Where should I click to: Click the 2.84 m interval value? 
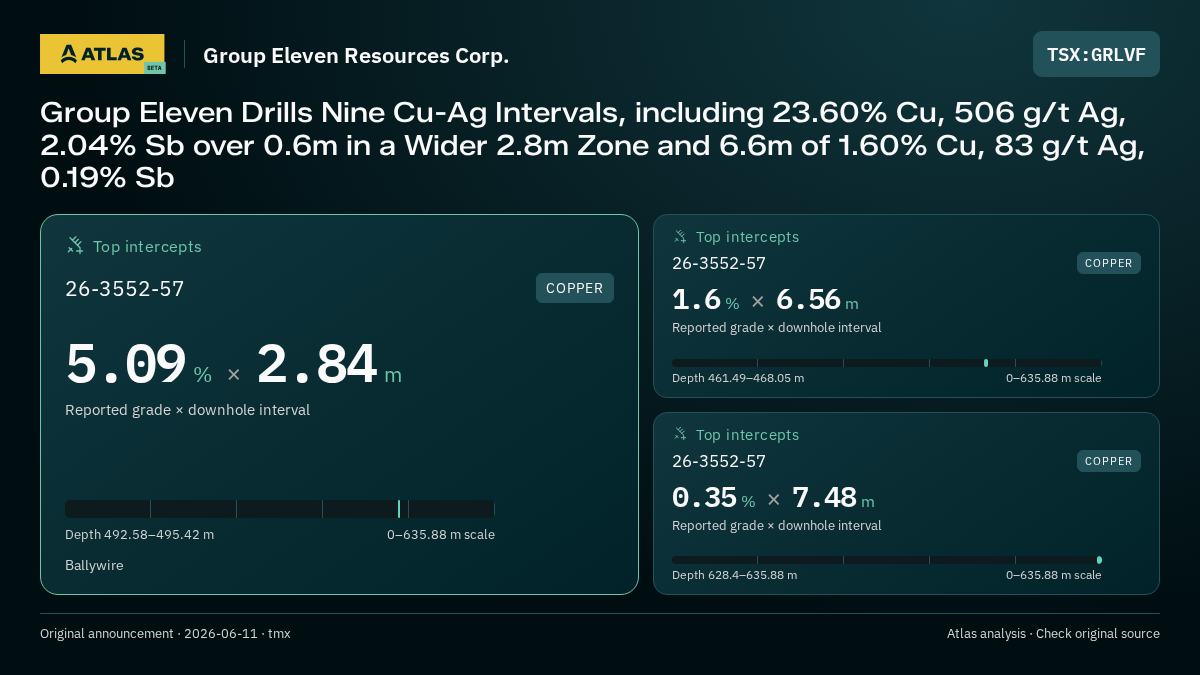pyautogui.click(x=329, y=365)
